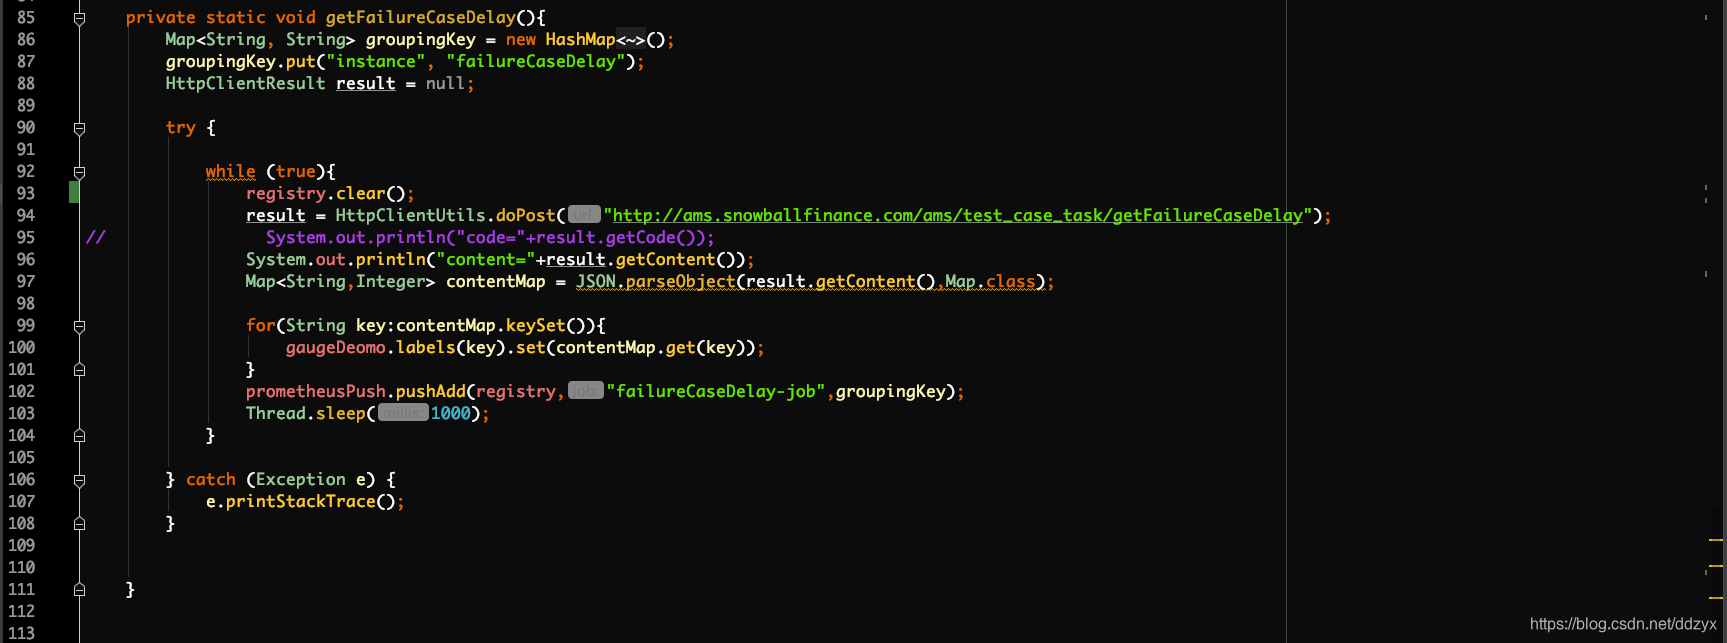This screenshot has height=643, width=1727.
Task: Click the 'catch' keyword
Action: pos(210,479)
